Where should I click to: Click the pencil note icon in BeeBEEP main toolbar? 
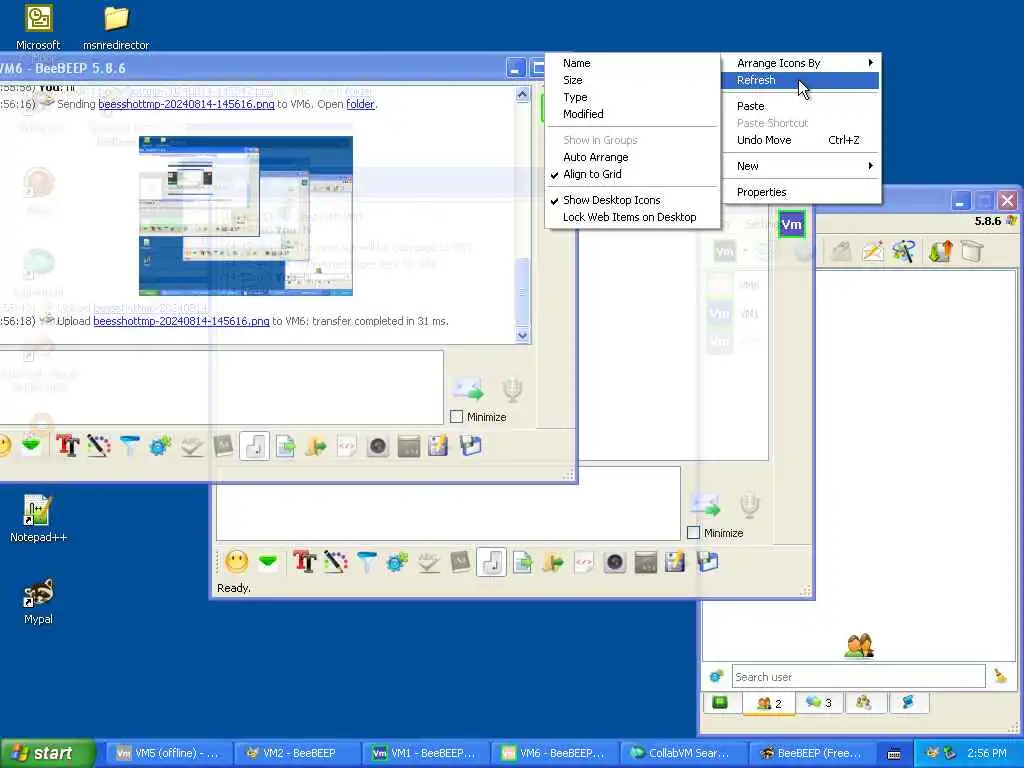pyautogui.click(x=873, y=251)
